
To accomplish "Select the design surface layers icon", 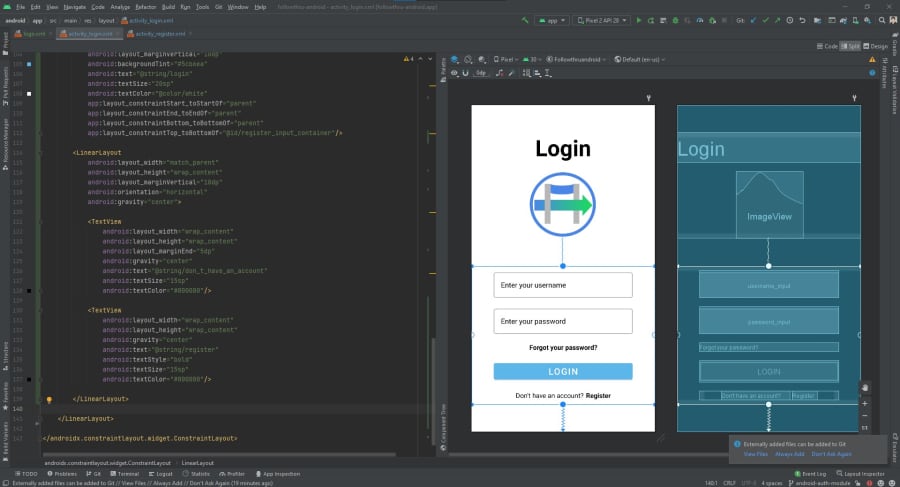I will point(455,59).
